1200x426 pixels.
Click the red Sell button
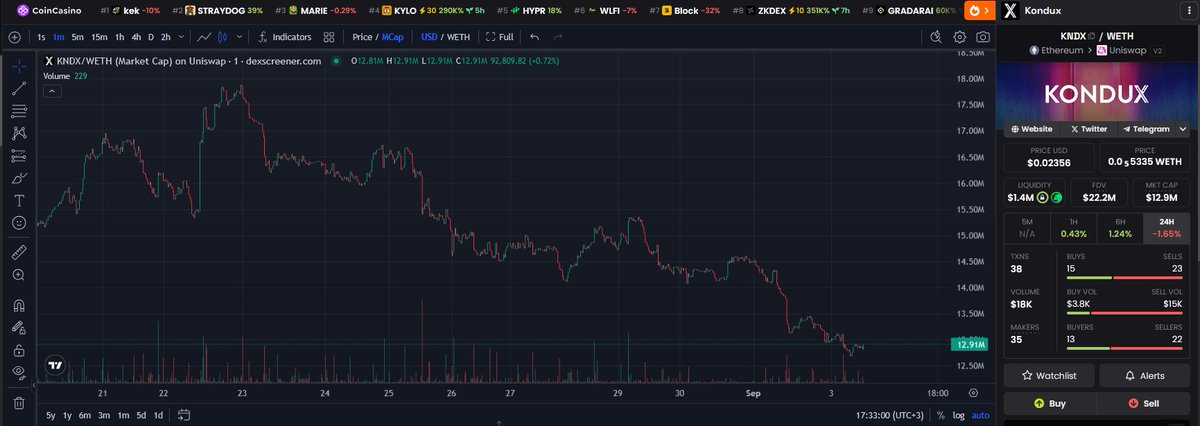point(1145,403)
